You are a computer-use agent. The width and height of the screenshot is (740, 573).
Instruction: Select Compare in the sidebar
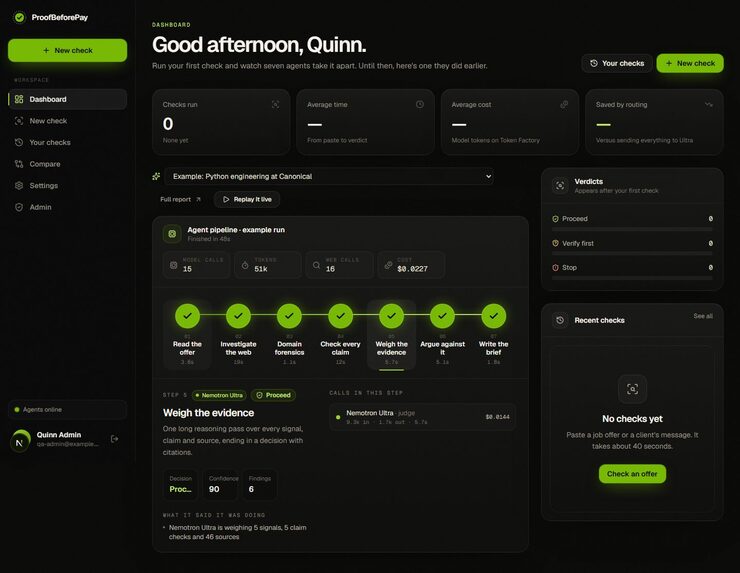[x=67, y=164]
